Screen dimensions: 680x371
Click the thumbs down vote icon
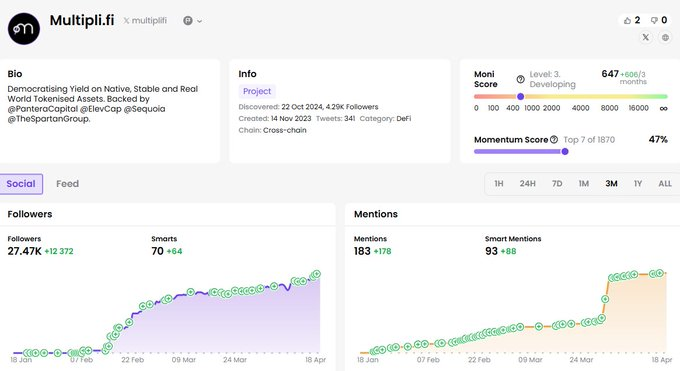[x=654, y=20]
